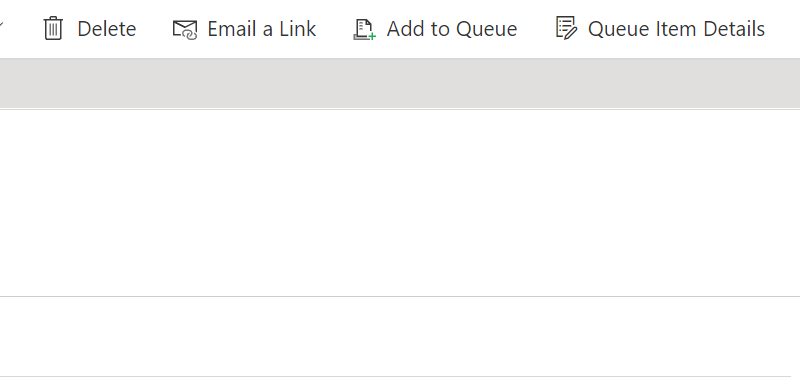
Task: Click the trash can lid
Action: coord(53,19)
